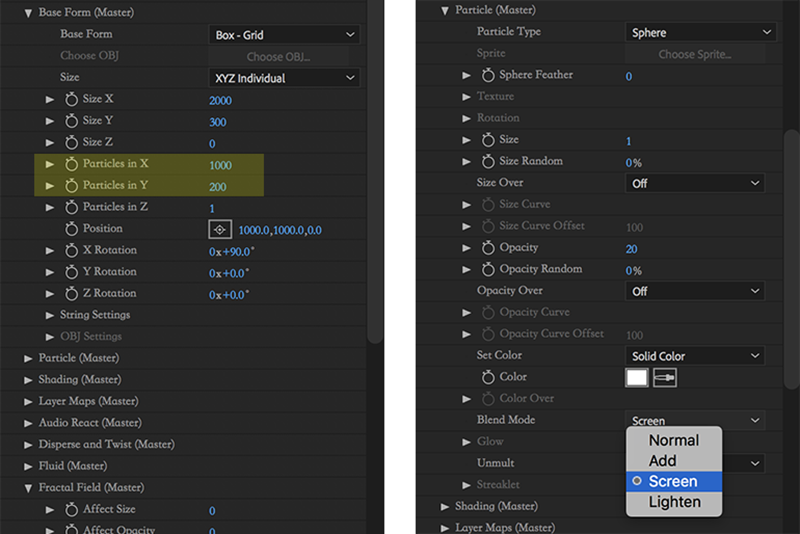Screen dimensions: 800x534
Task: Click the Position crosshair point picker icon
Action: pyautogui.click(x=220, y=229)
